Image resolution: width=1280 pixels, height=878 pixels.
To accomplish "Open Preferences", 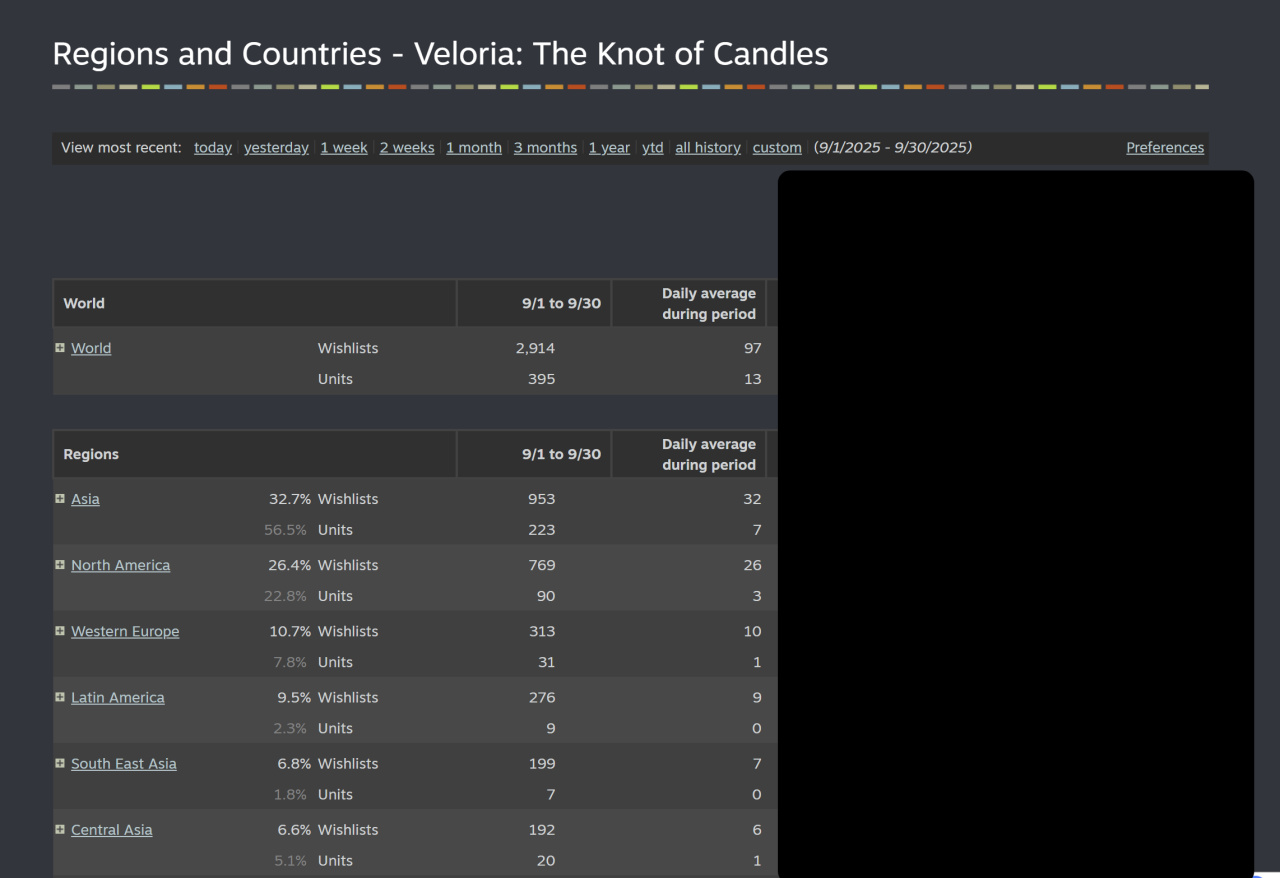I will coord(1165,148).
